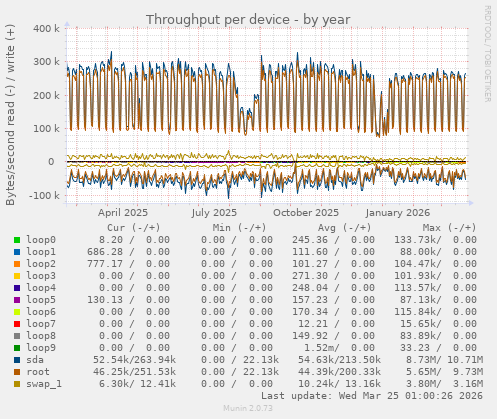Click the root brown legend swatch
Image resolution: width=497 pixels, height=419 pixels.
click(17, 372)
